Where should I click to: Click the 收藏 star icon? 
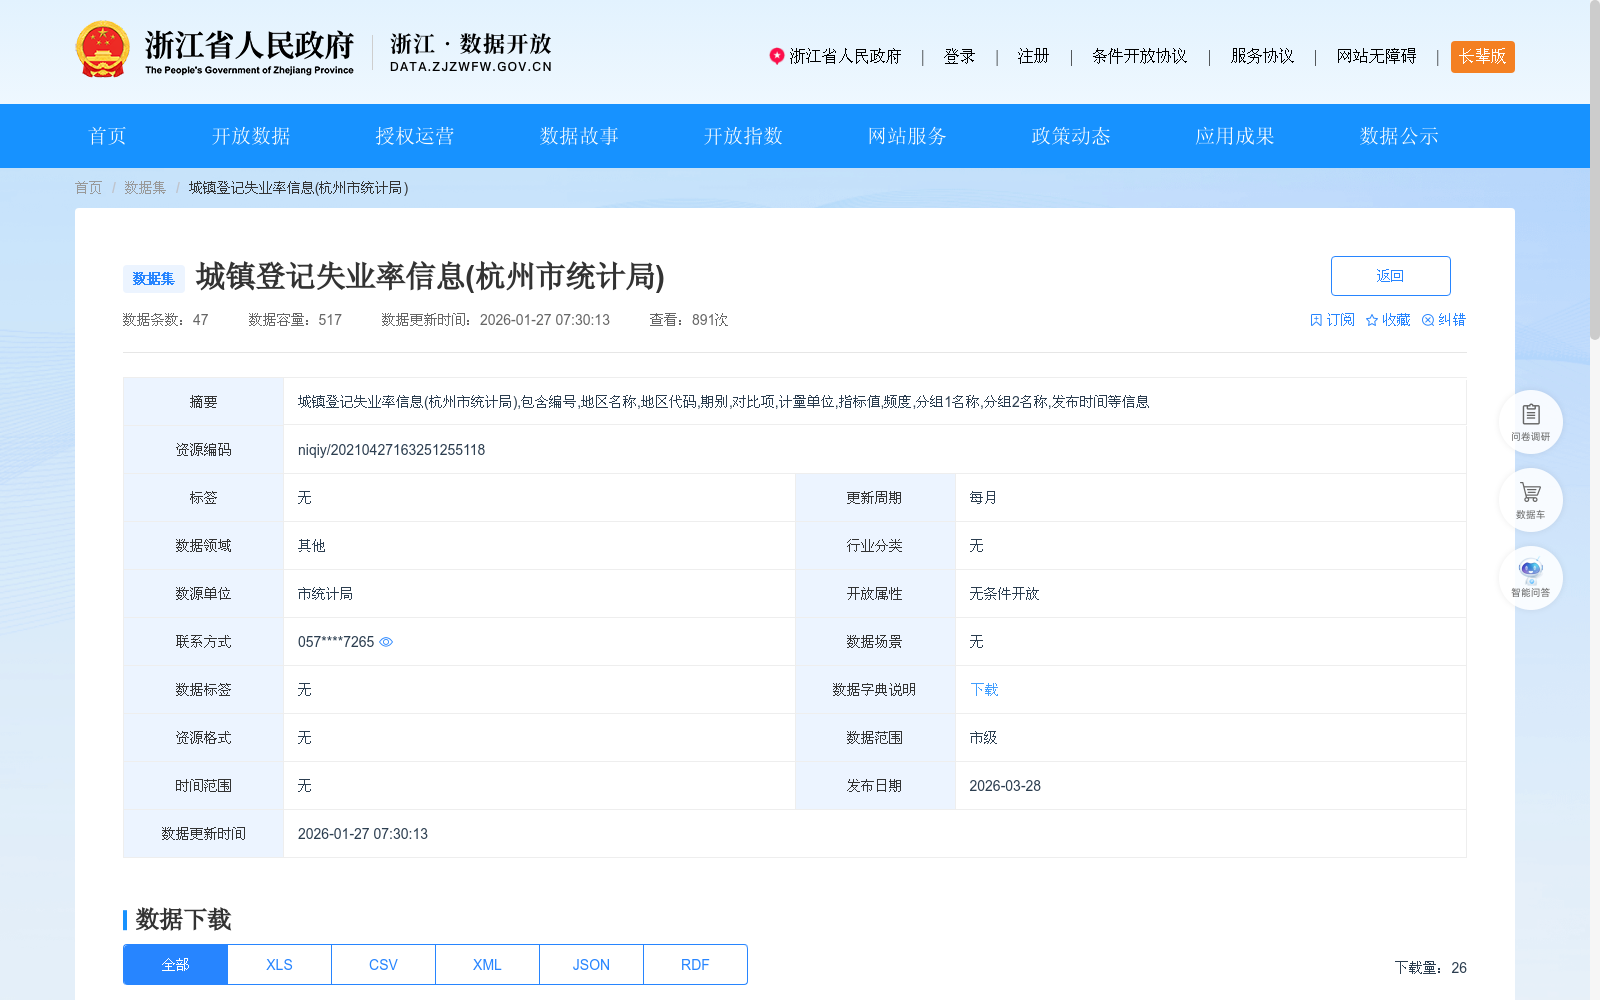click(1372, 320)
